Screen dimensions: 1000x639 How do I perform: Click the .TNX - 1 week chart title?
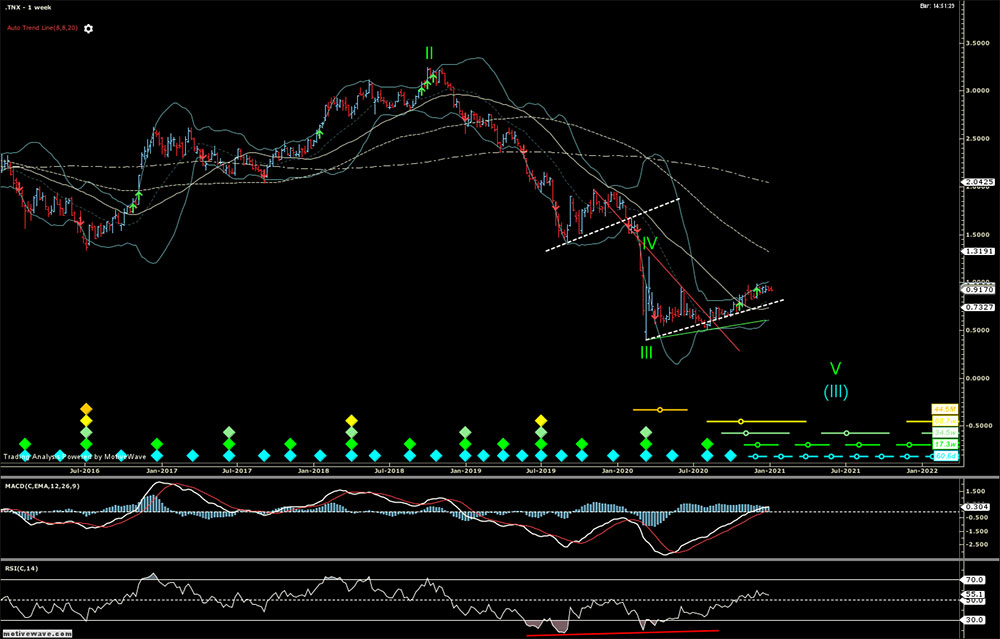click(30, 8)
